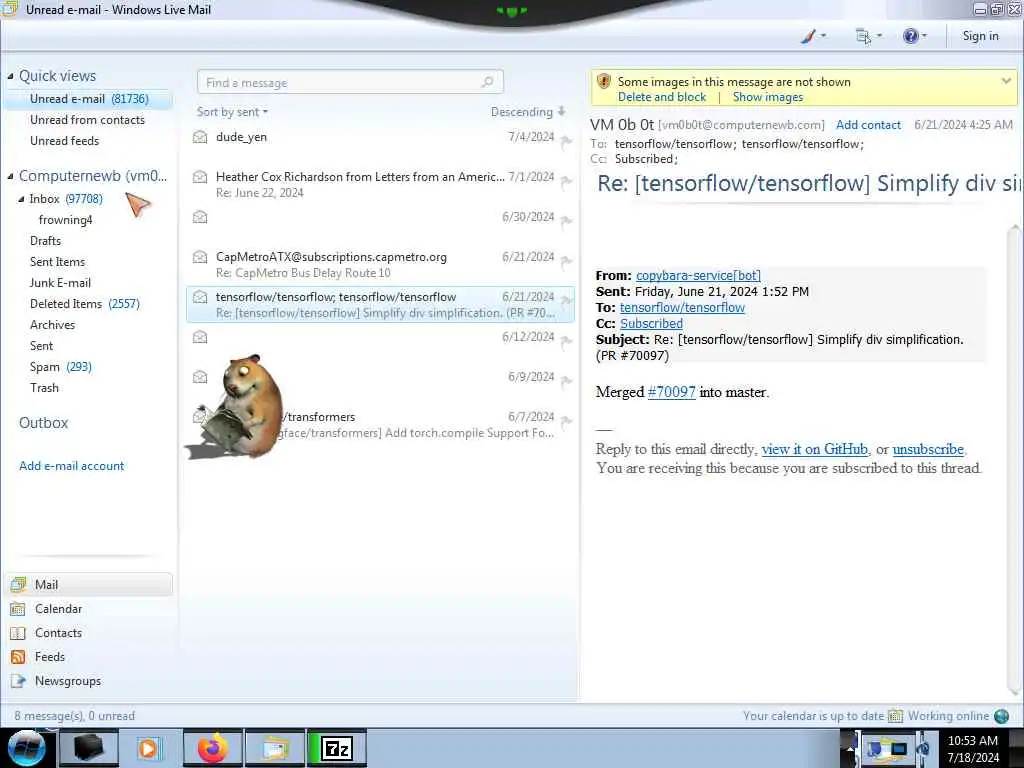
Task: Collapse the Inbox folder tree
Action: click(21, 199)
